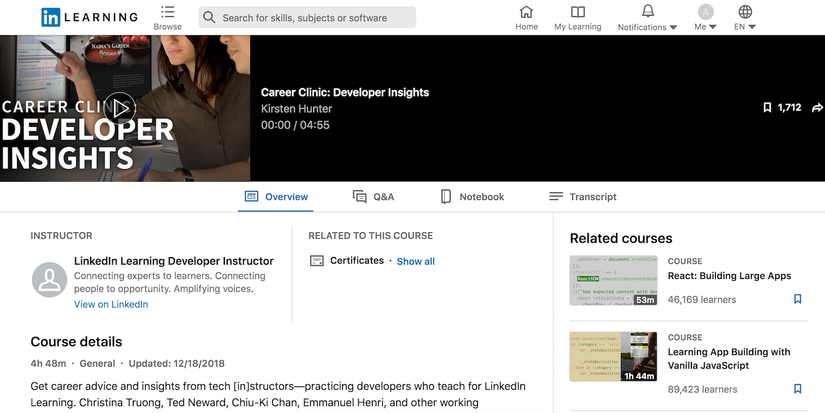Follow the View on LinkedIn link
Screen dimensions: 825x413
tap(111, 304)
